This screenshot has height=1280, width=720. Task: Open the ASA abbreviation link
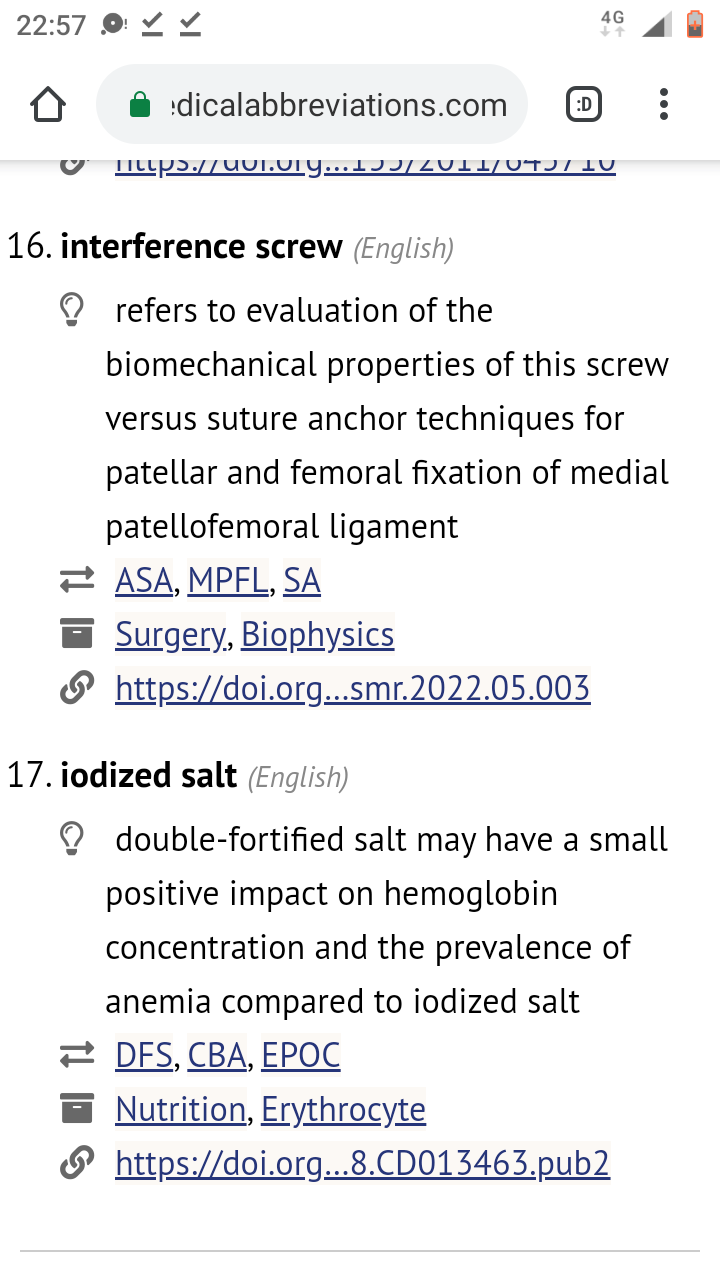tap(144, 580)
